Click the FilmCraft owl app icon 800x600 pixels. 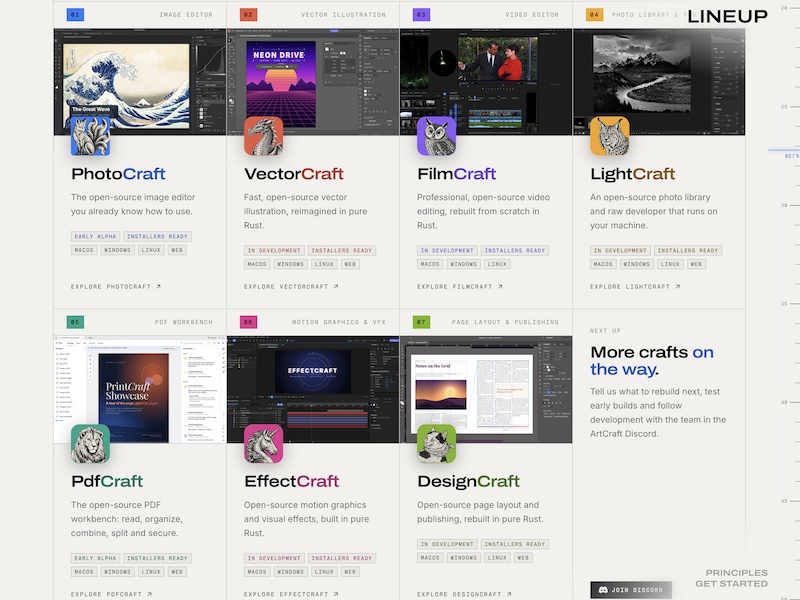click(x=436, y=136)
